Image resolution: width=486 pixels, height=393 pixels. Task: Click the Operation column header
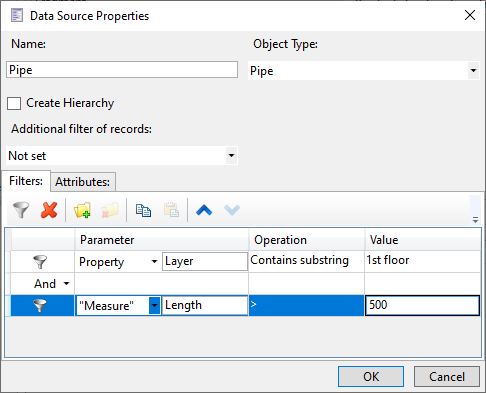pos(307,240)
